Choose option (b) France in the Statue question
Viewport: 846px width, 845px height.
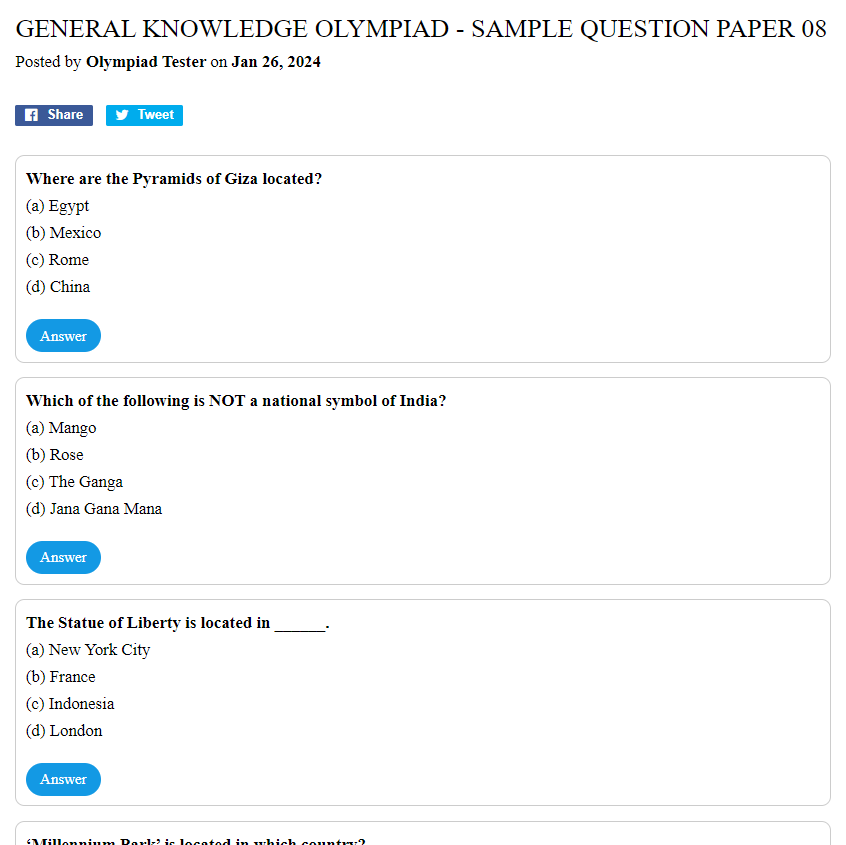[60, 677]
